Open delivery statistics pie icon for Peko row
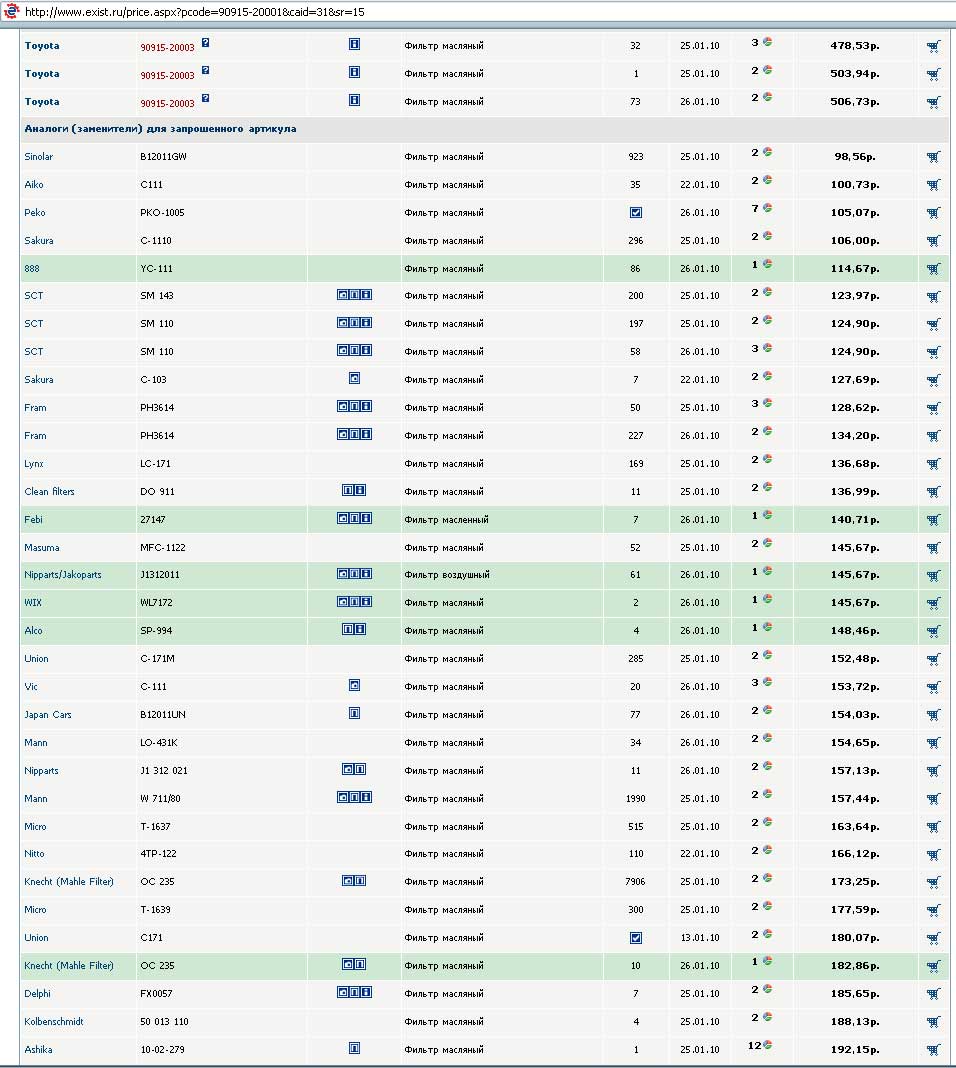Viewport: 956px width, 1068px height. point(767,208)
